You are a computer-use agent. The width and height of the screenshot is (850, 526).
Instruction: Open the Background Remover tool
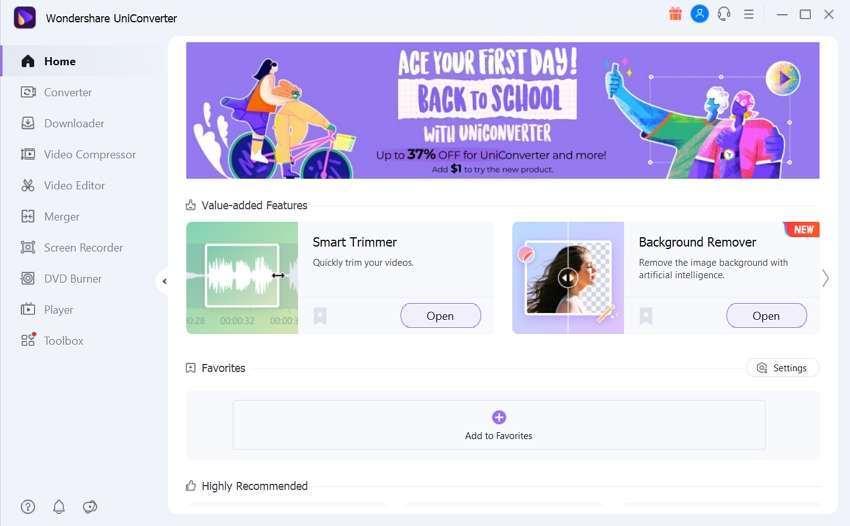click(766, 316)
